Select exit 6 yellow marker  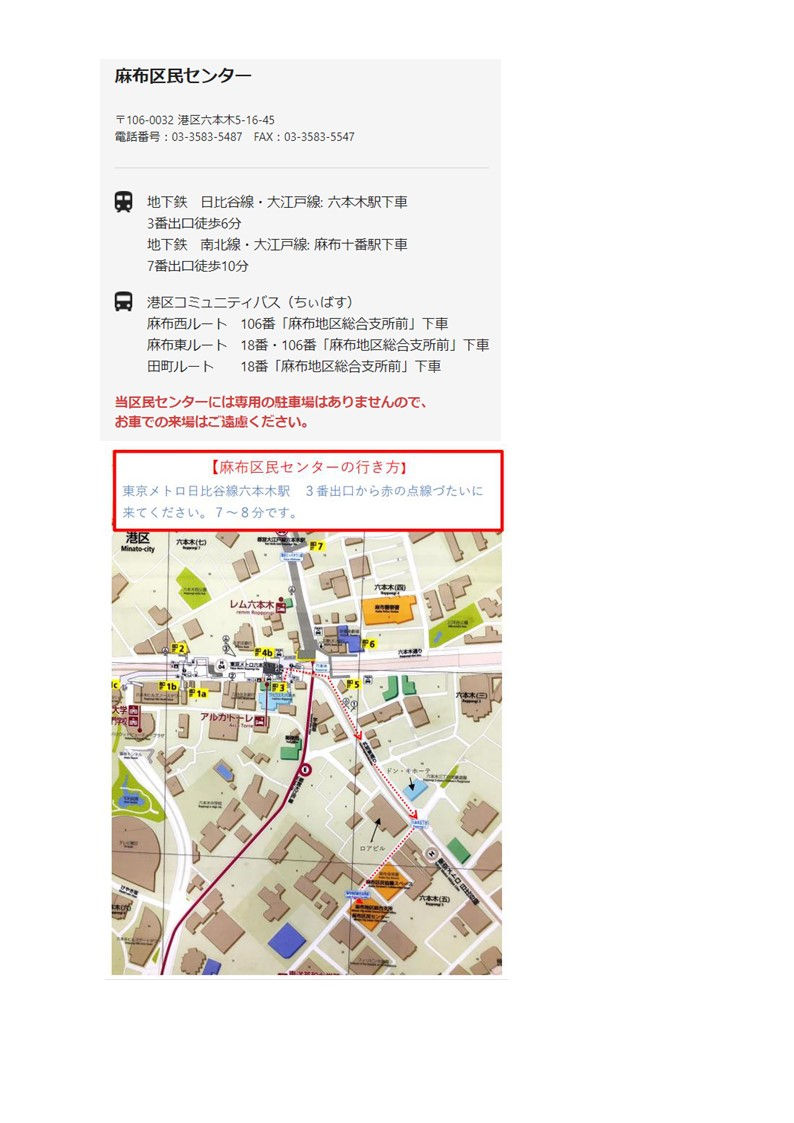(369, 643)
